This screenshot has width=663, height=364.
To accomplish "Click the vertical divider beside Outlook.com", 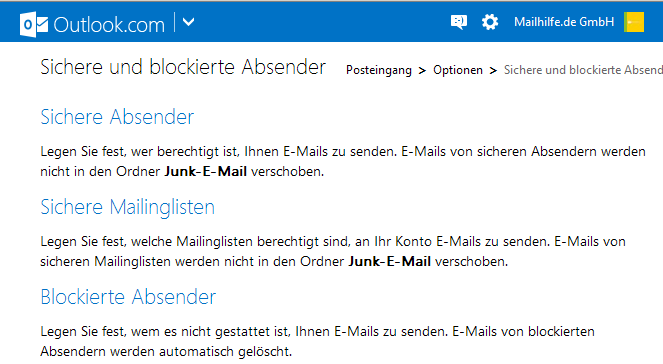I will pos(174,22).
